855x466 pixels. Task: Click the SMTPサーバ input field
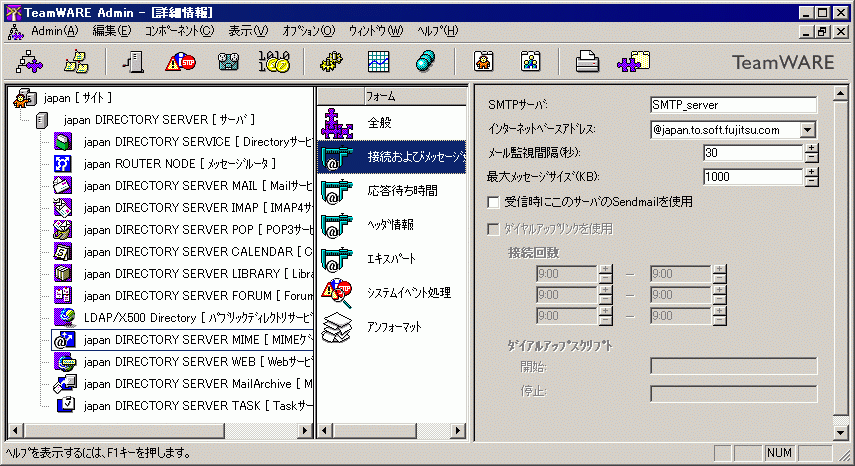coord(734,105)
